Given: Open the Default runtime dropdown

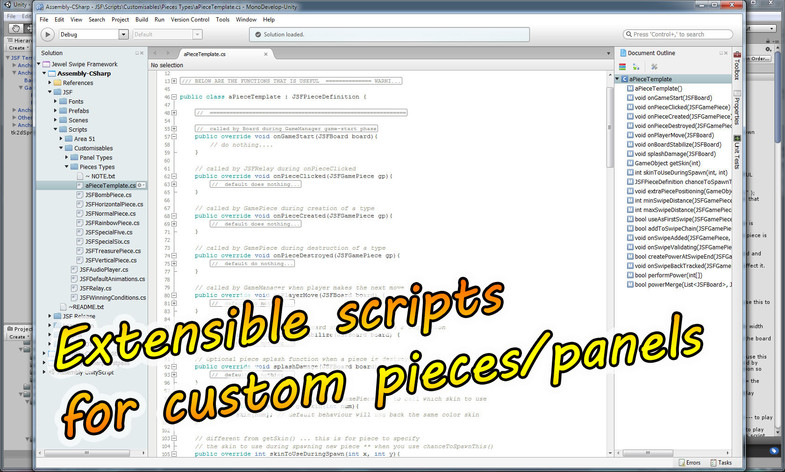Looking at the screenshot, I should click(x=197, y=35).
